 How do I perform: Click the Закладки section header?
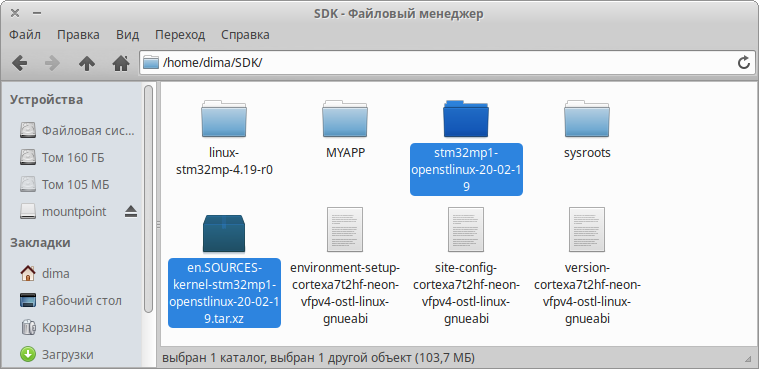[x=41, y=243]
